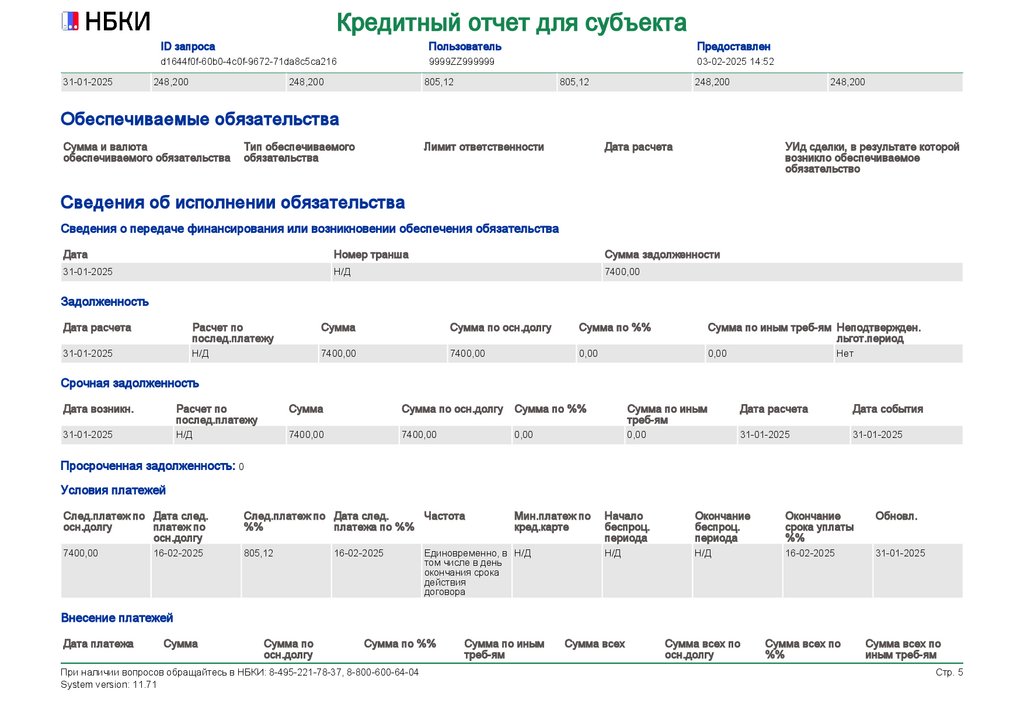Viewport: 1024px width, 724px height.
Task: Click the 'Номер транша' column header
Action: pyautogui.click(x=371, y=255)
